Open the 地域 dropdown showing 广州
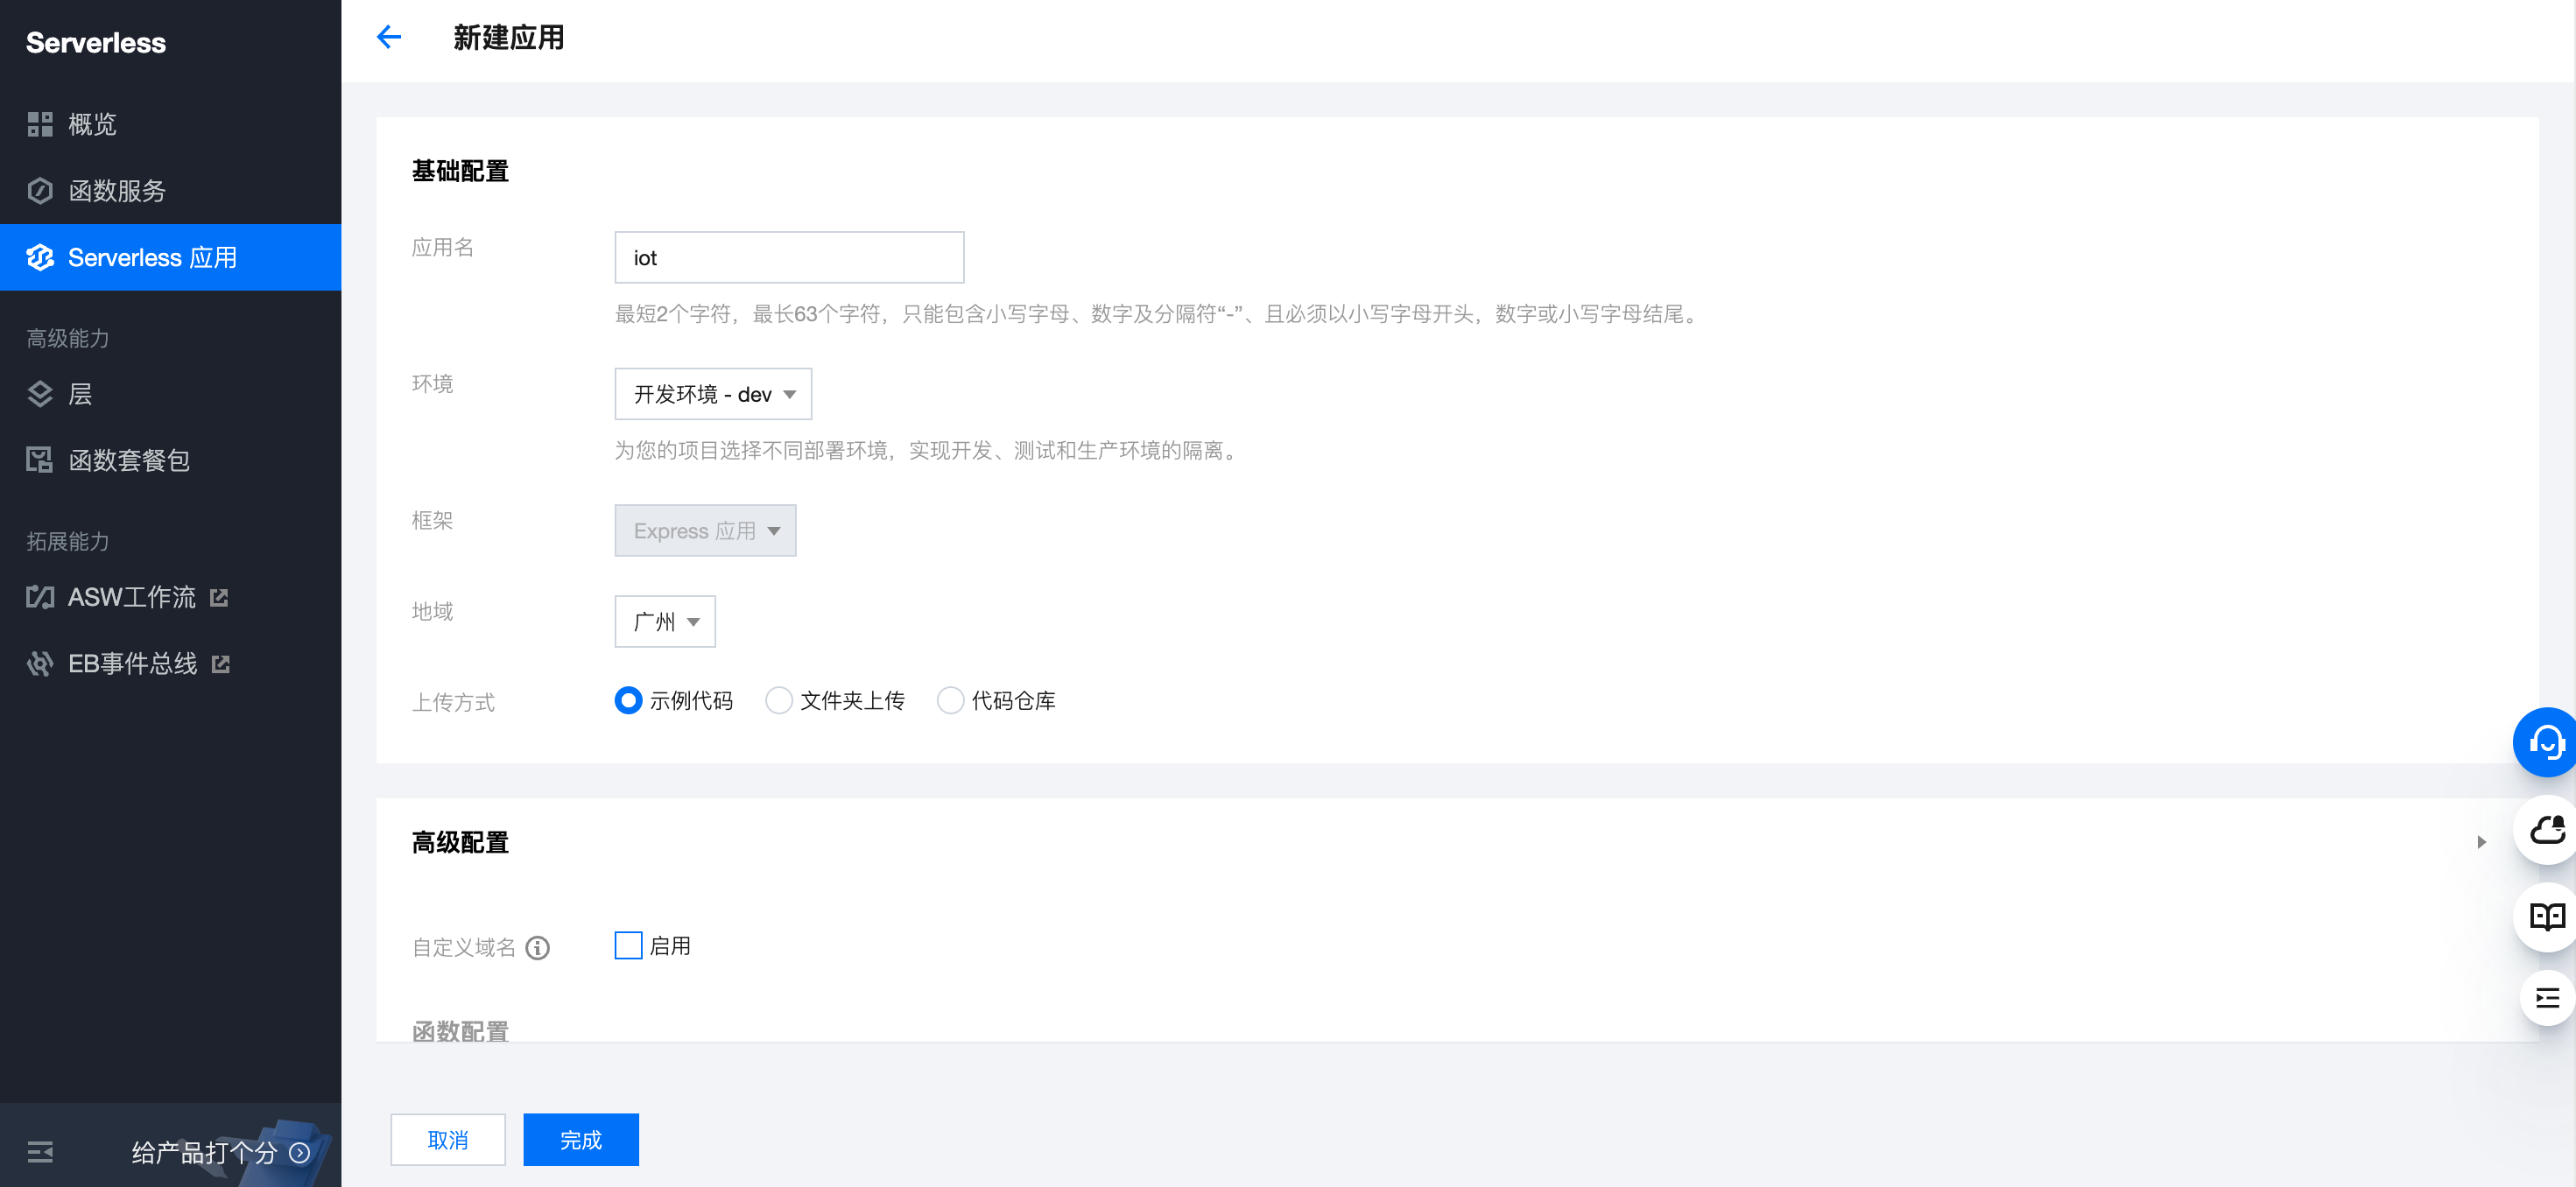 point(664,621)
